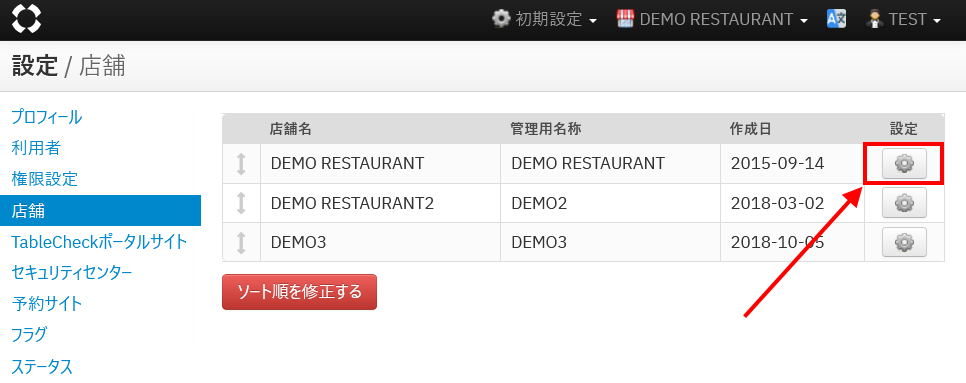Open settings gear for DEMO RESTAURANT2 row
The height and width of the screenshot is (383, 966).
[x=904, y=203]
